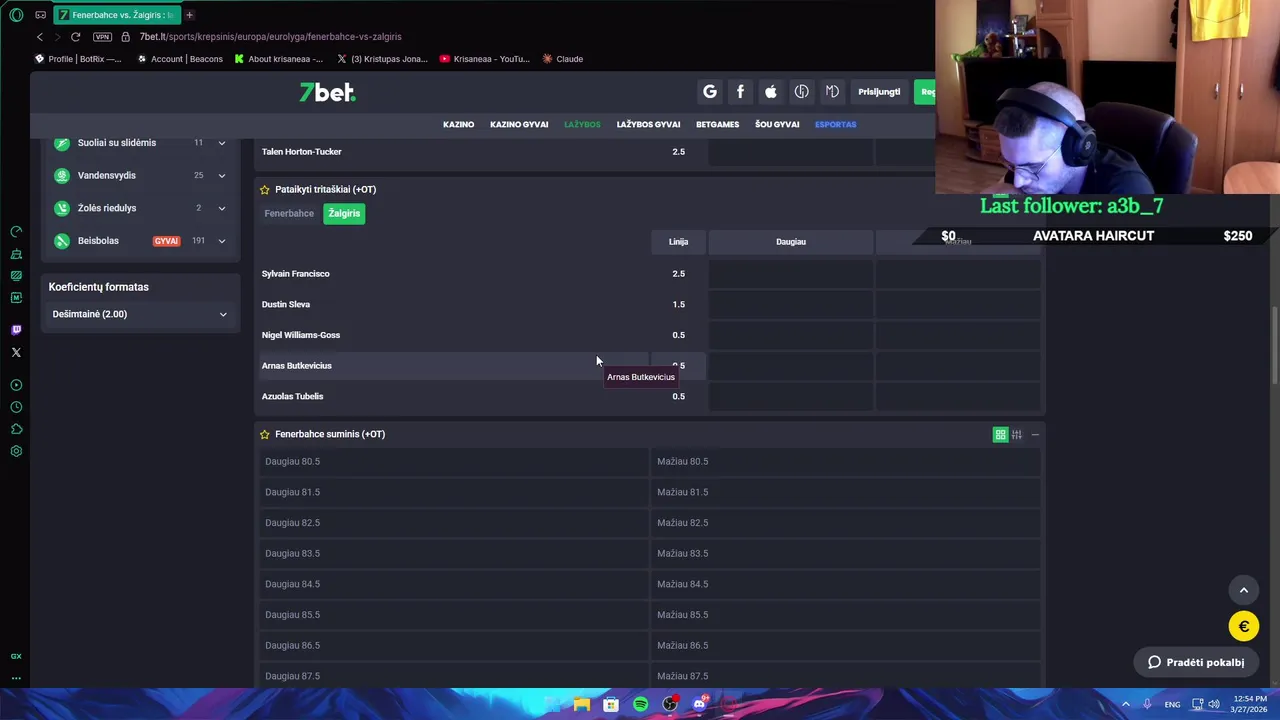
Task: Click the Prisijungti login button
Action: coord(879,92)
